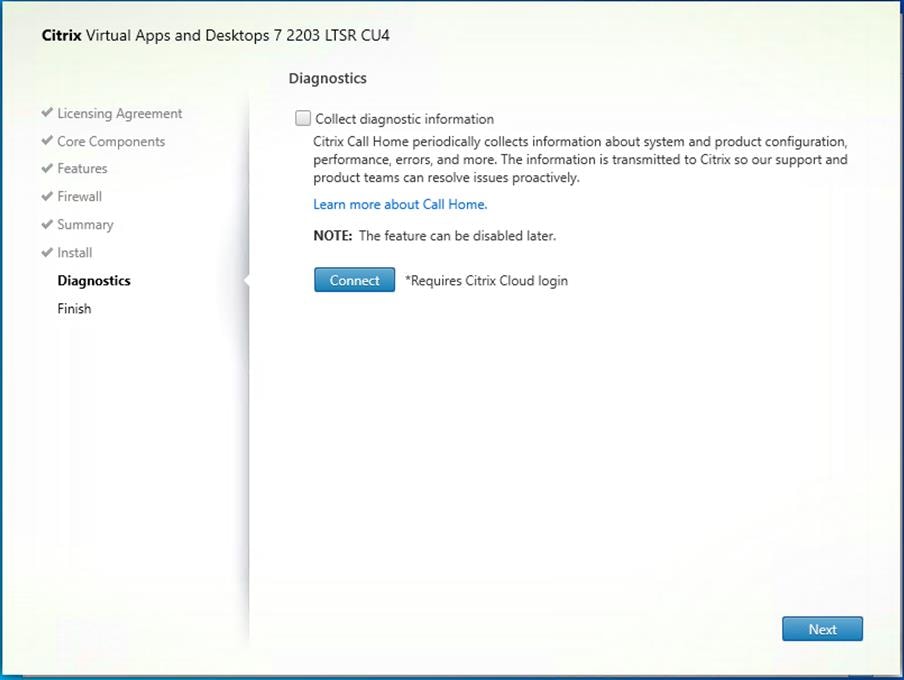Viewport: 904px width, 680px height.
Task: Click the checkmark beside Summary step
Action: click(x=46, y=224)
